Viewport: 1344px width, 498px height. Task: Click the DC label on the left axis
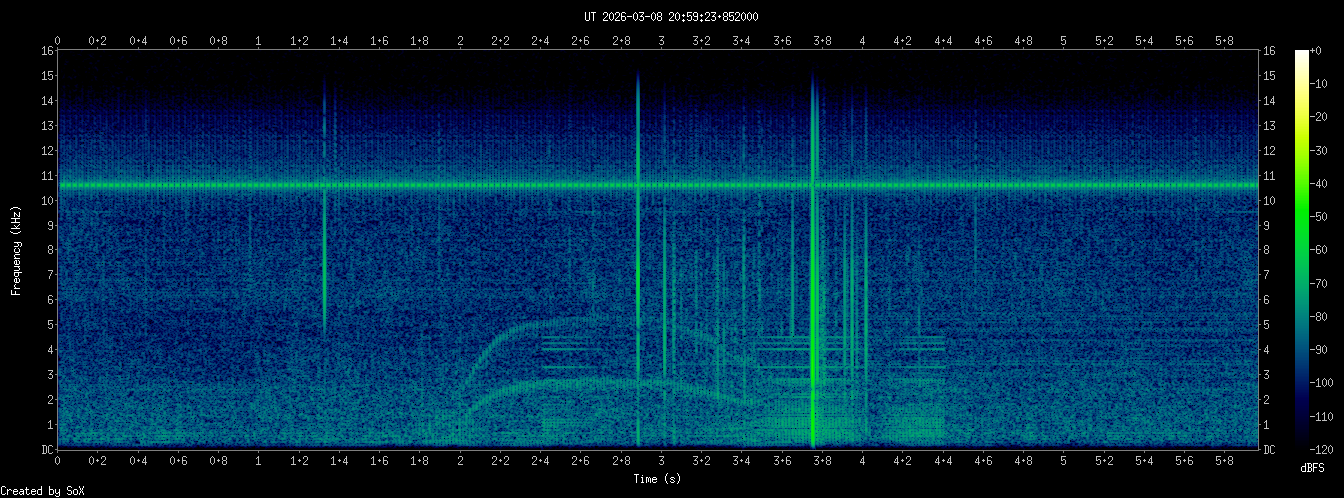click(x=47, y=450)
